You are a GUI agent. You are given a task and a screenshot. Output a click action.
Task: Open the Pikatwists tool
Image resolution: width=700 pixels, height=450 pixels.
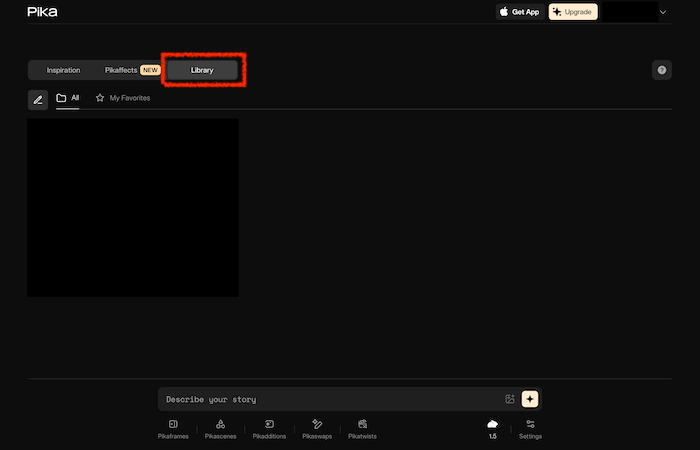[x=362, y=429]
